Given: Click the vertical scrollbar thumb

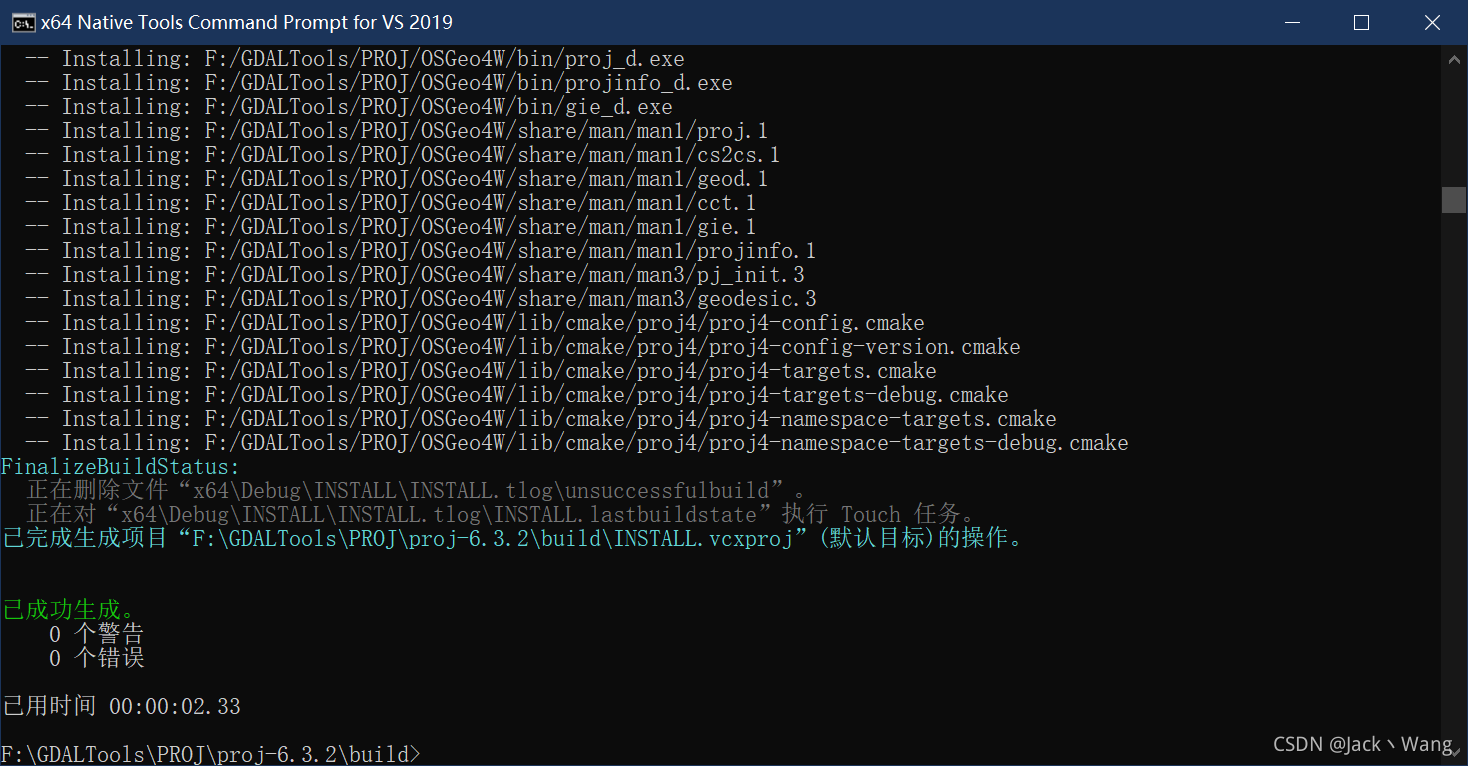Looking at the screenshot, I should 1454,199.
